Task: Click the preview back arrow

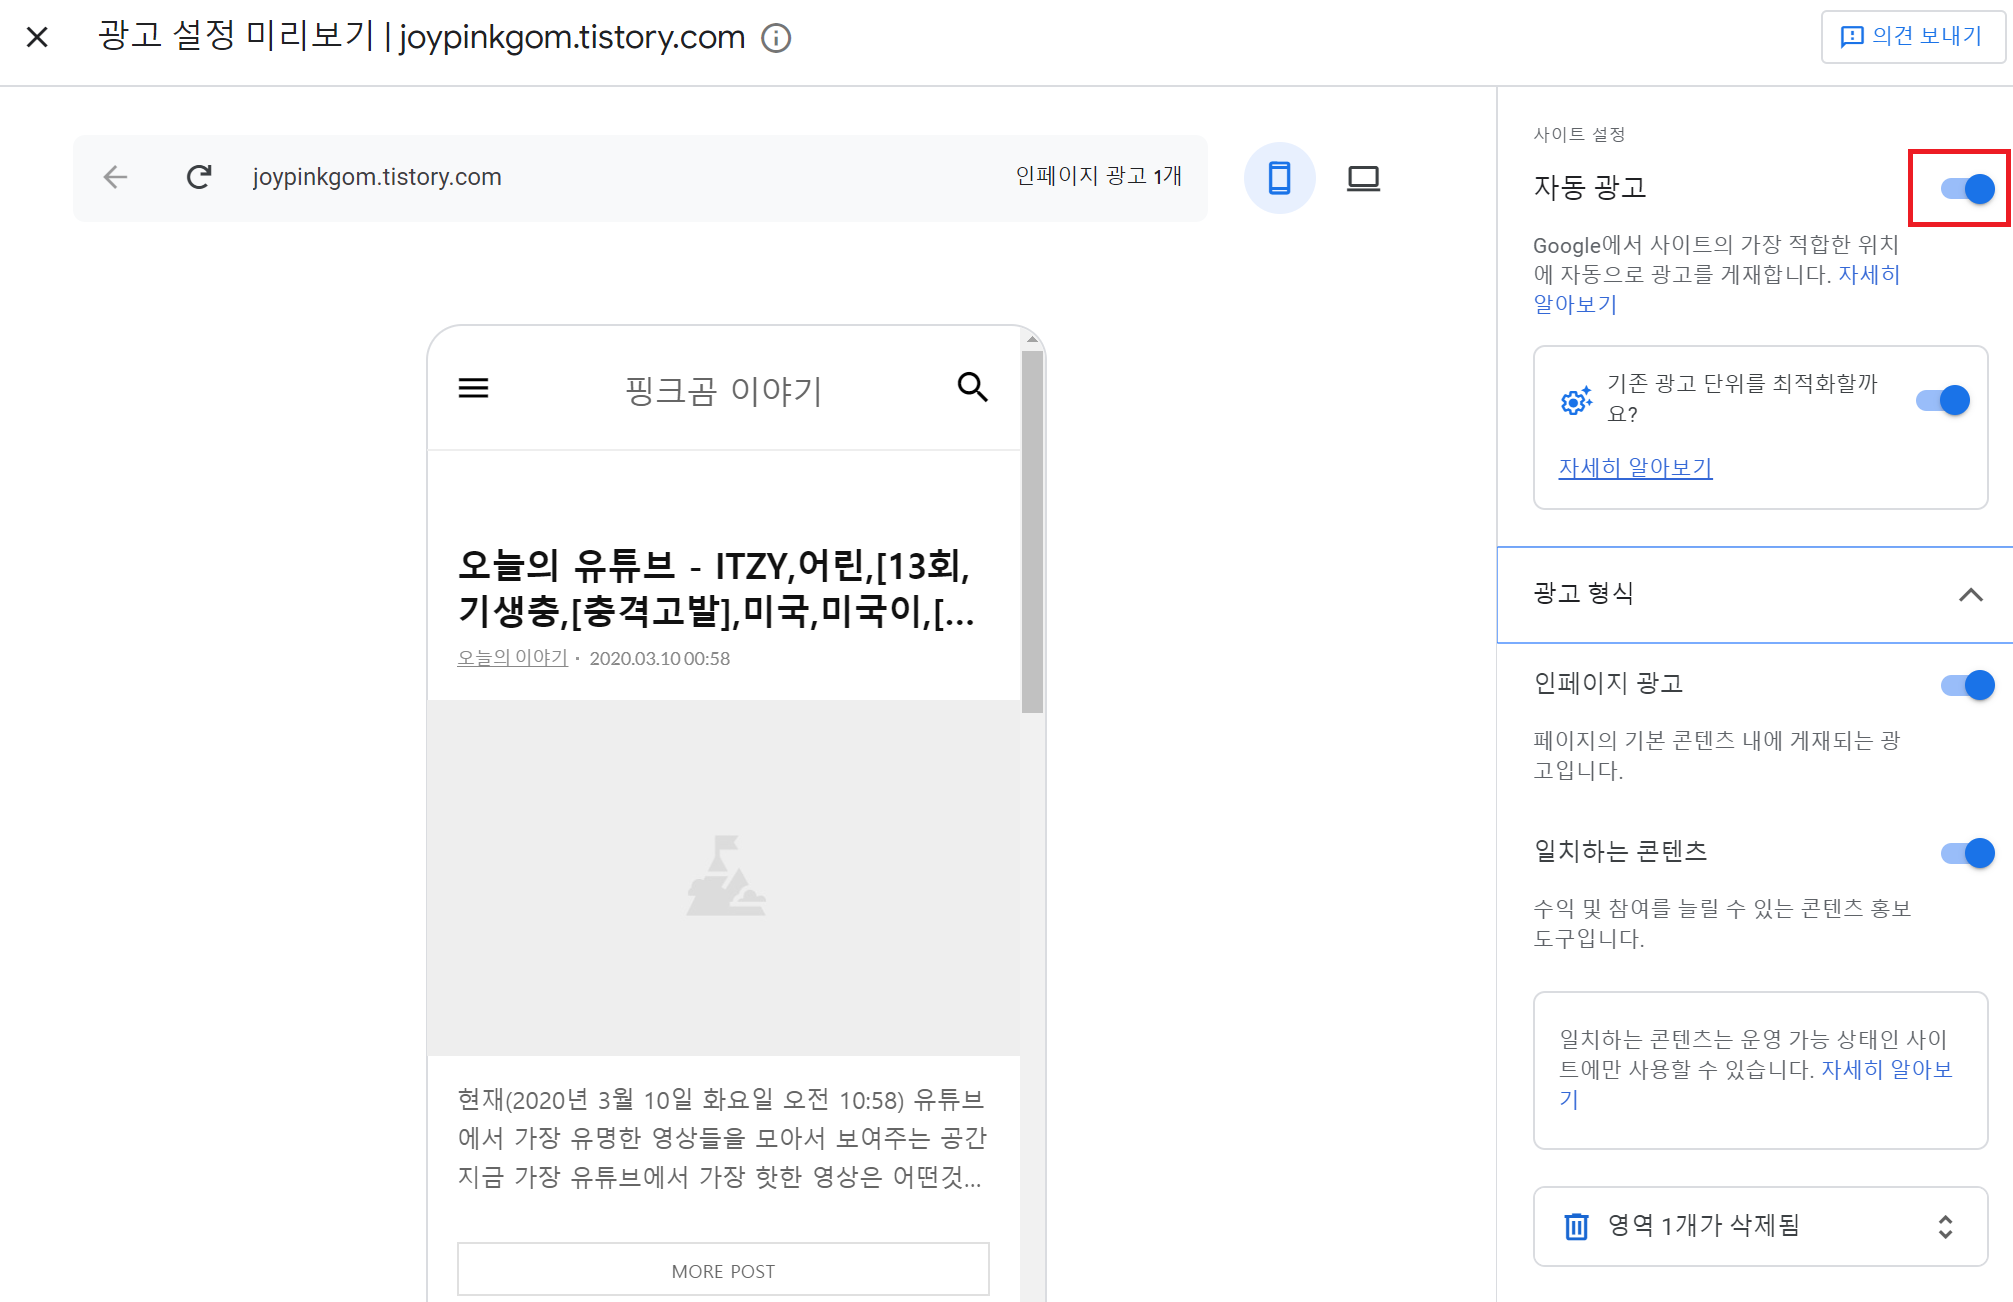Action: click(115, 177)
